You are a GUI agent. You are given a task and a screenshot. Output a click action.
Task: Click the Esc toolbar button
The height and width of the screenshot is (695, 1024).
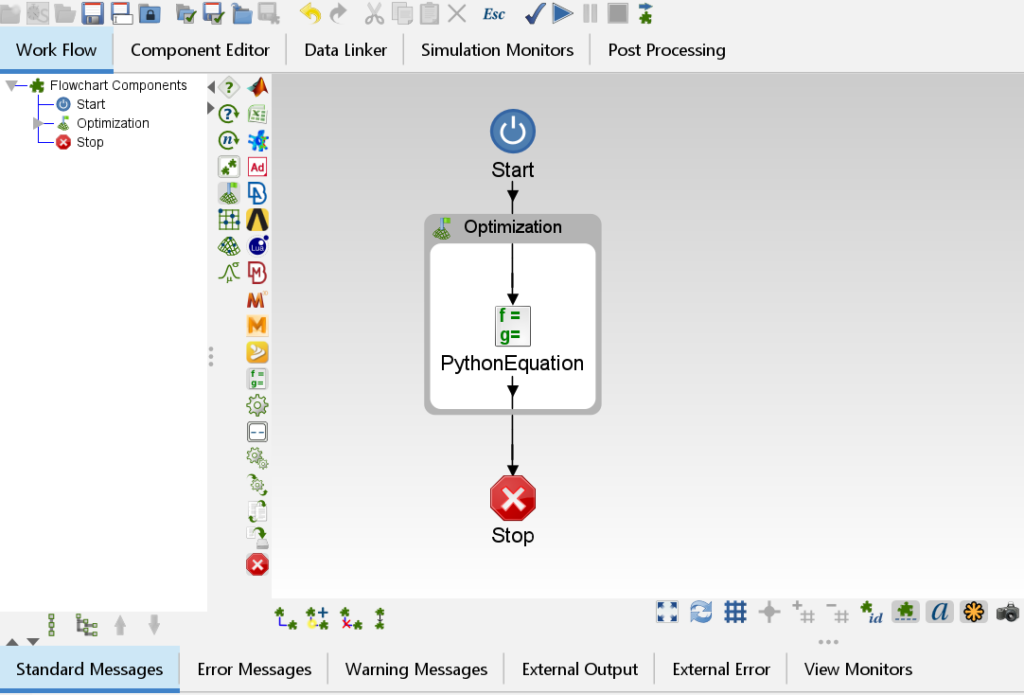point(494,14)
